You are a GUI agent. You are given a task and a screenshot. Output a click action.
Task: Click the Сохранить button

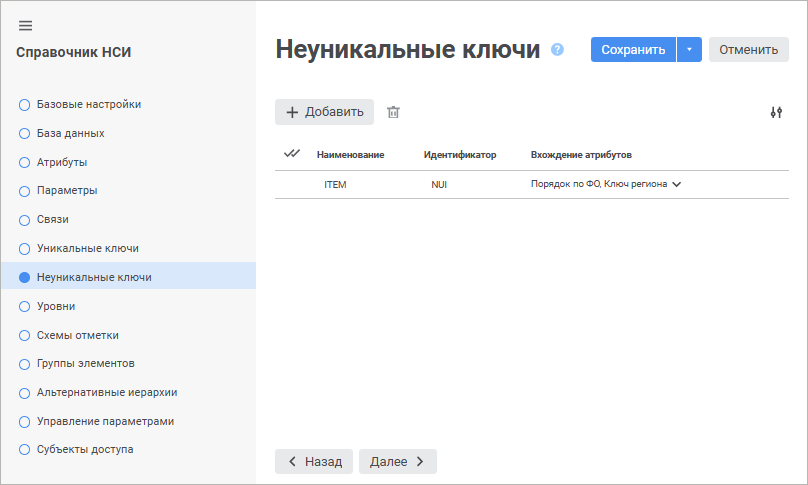click(633, 49)
